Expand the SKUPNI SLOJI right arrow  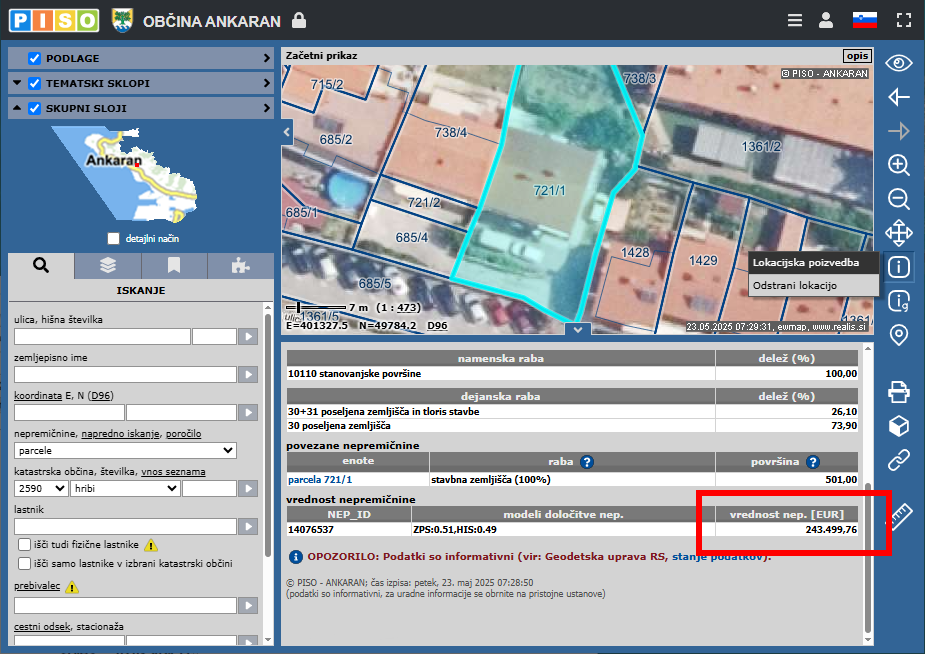tap(267, 108)
